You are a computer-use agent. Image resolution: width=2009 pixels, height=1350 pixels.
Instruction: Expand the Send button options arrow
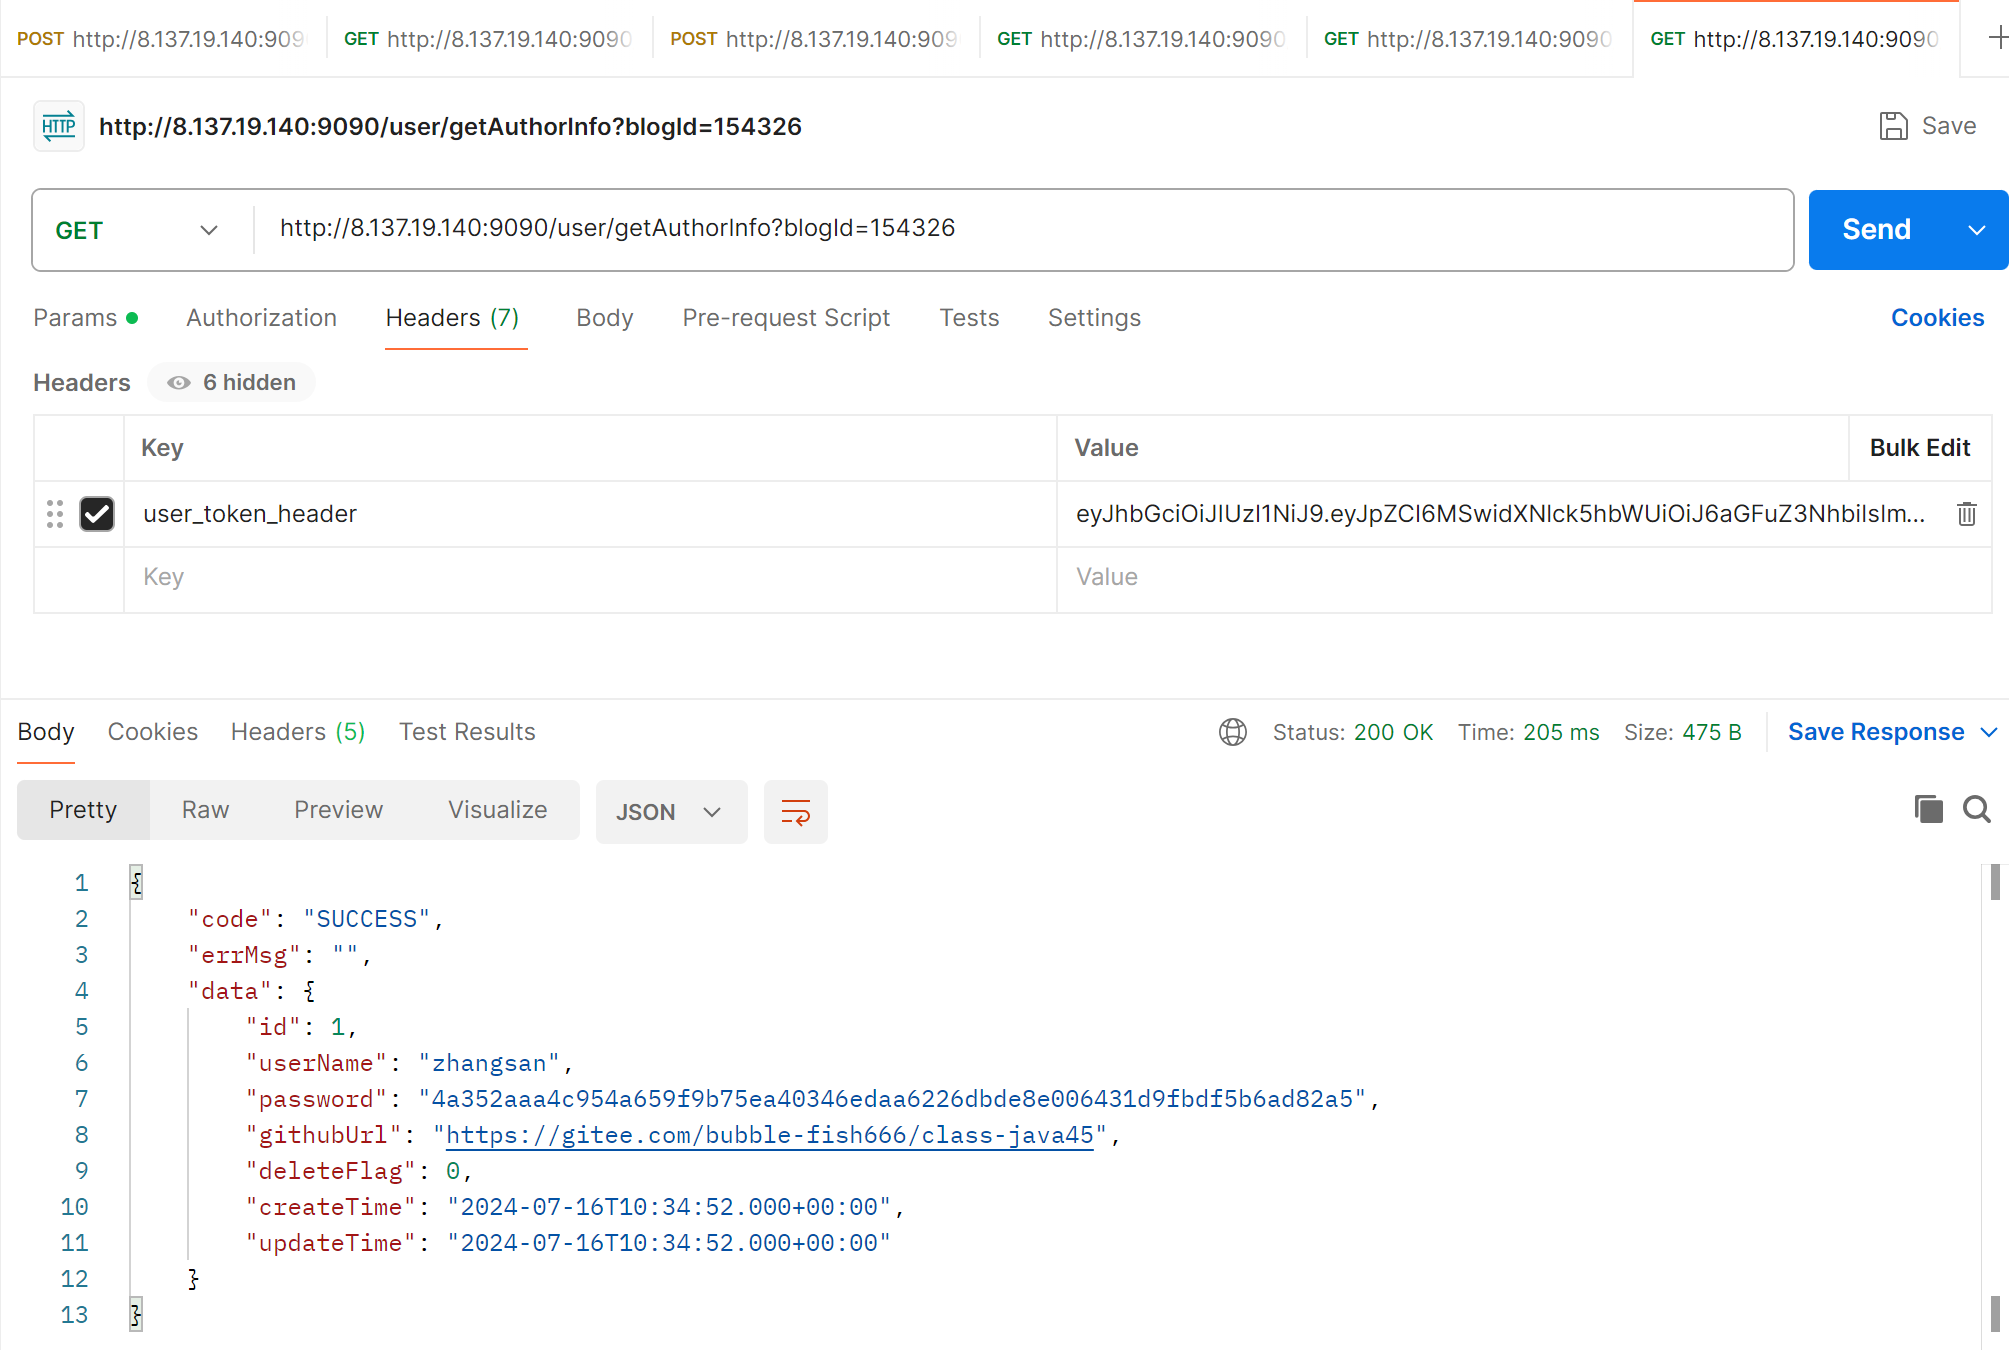1976,230
